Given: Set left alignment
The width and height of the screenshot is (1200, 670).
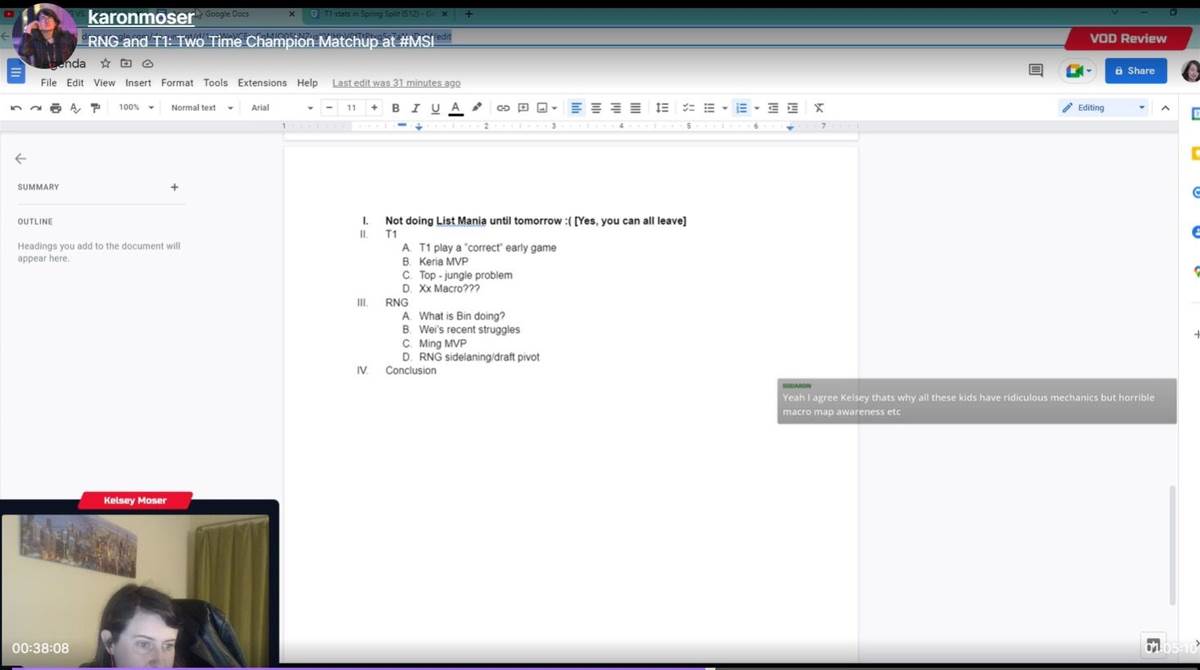Looking at the screenshot, I should click(x=576, y=108).
